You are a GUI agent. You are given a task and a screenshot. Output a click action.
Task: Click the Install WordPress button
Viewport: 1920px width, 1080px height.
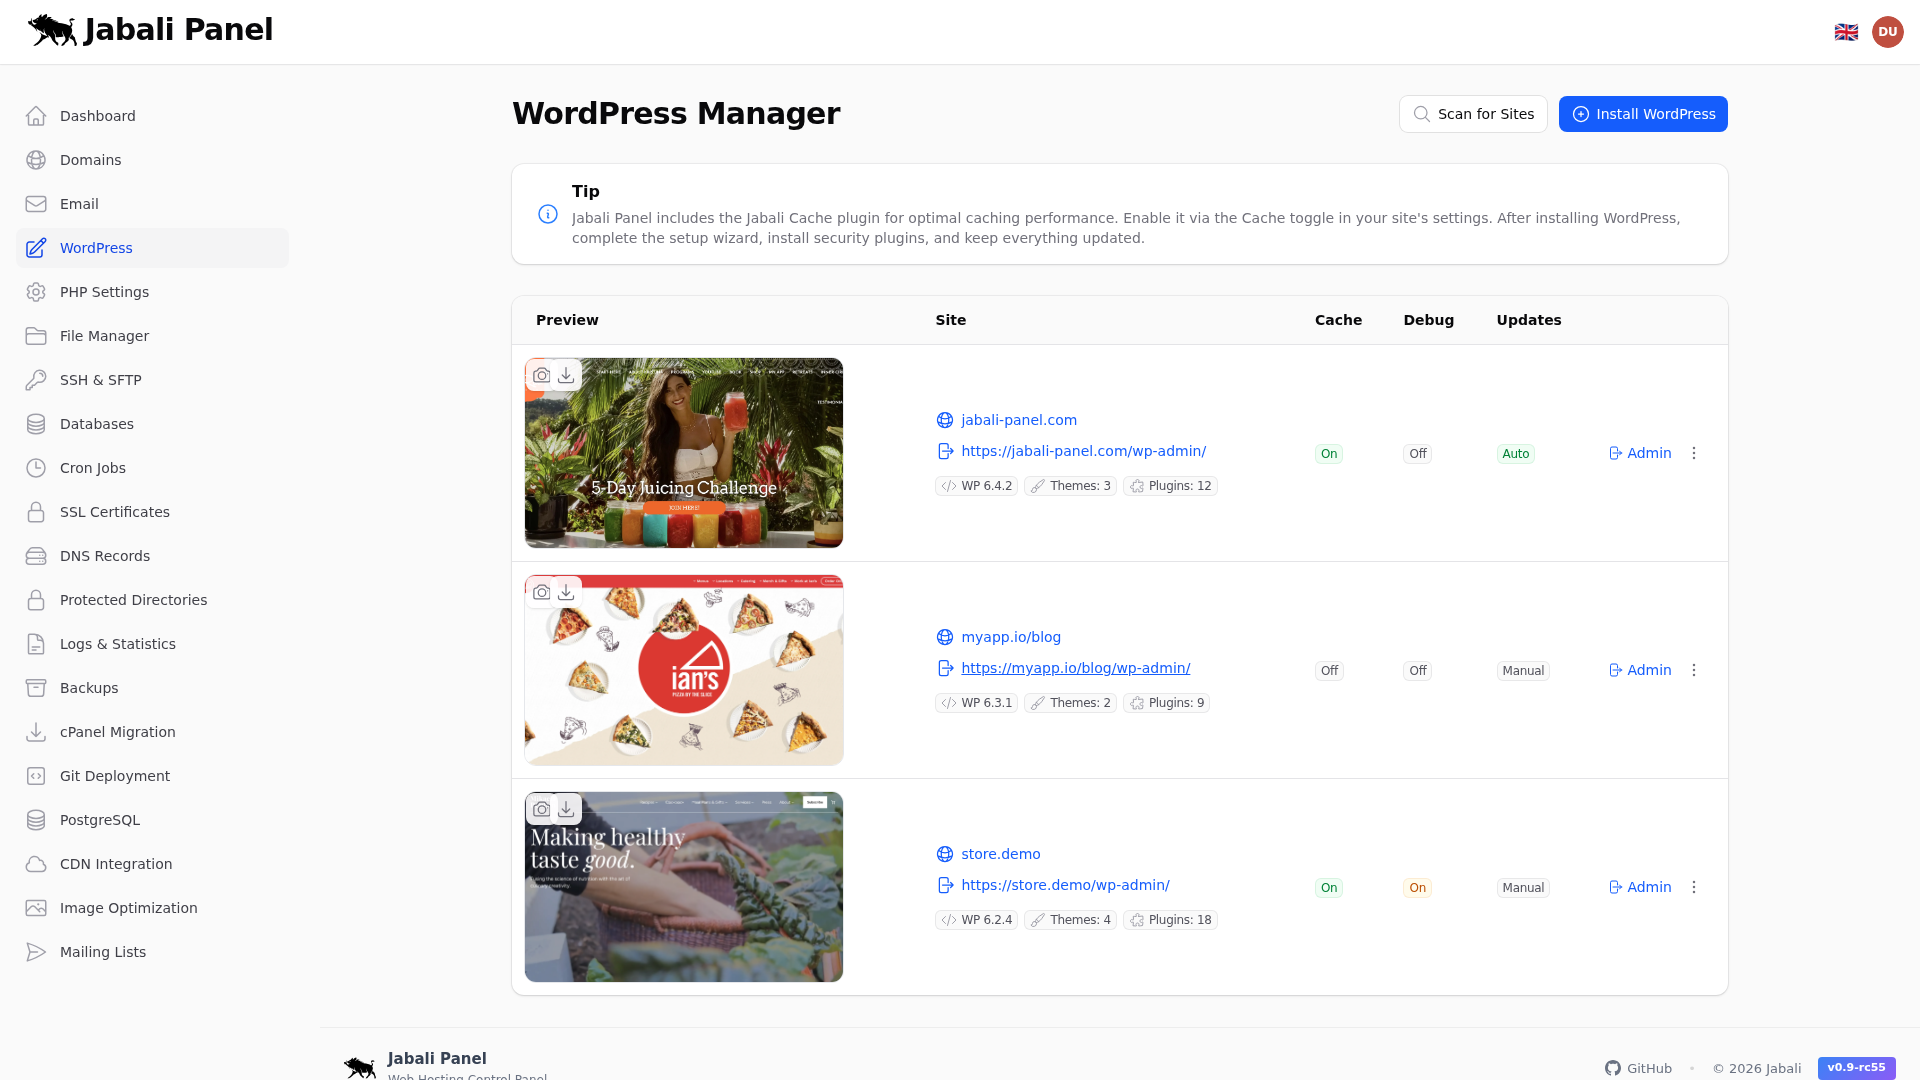click(x=1642, y=114)
